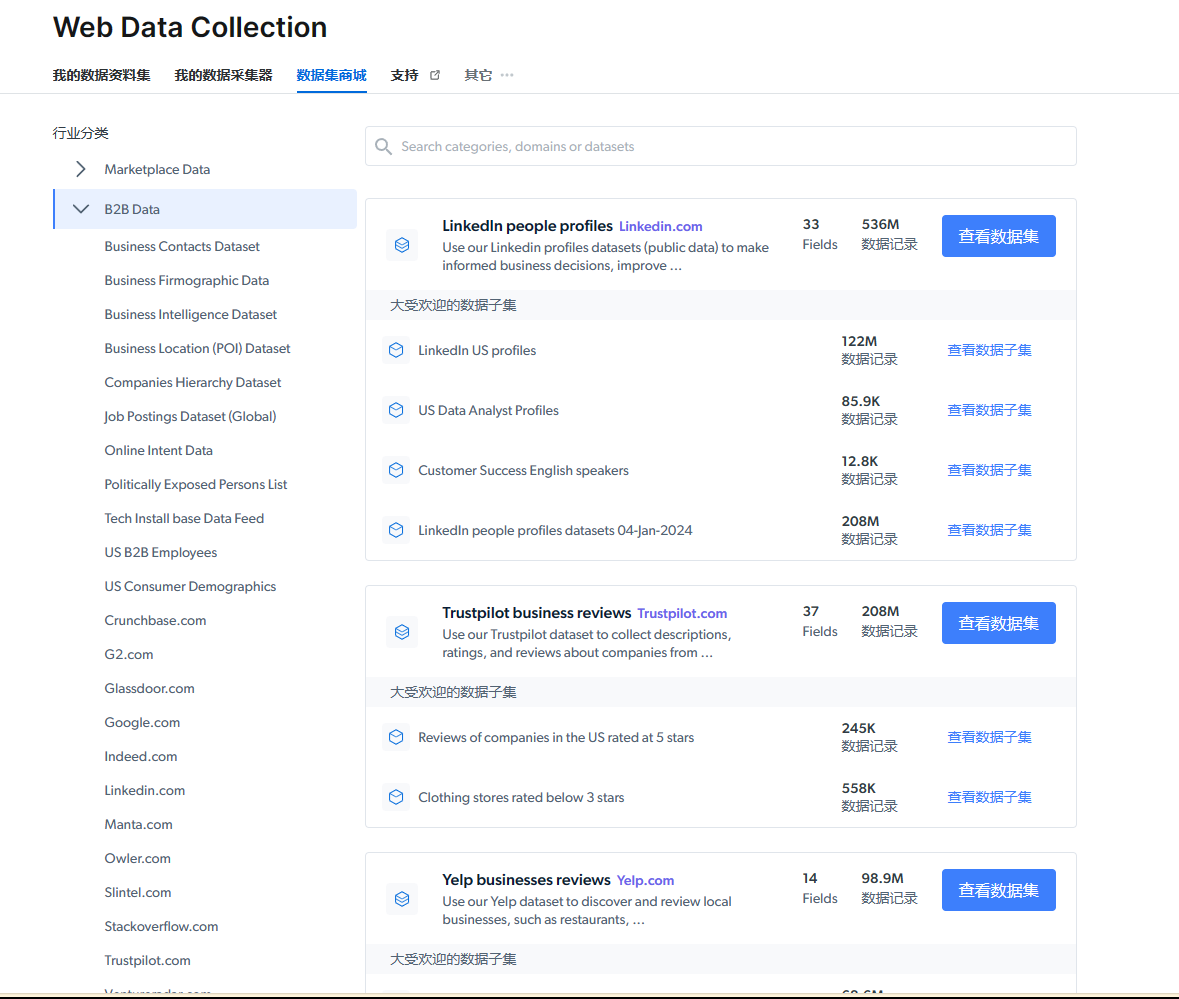
Task: Click 查看数据子集 for Clothing stores below 3 stars
Action: point(989,798)
